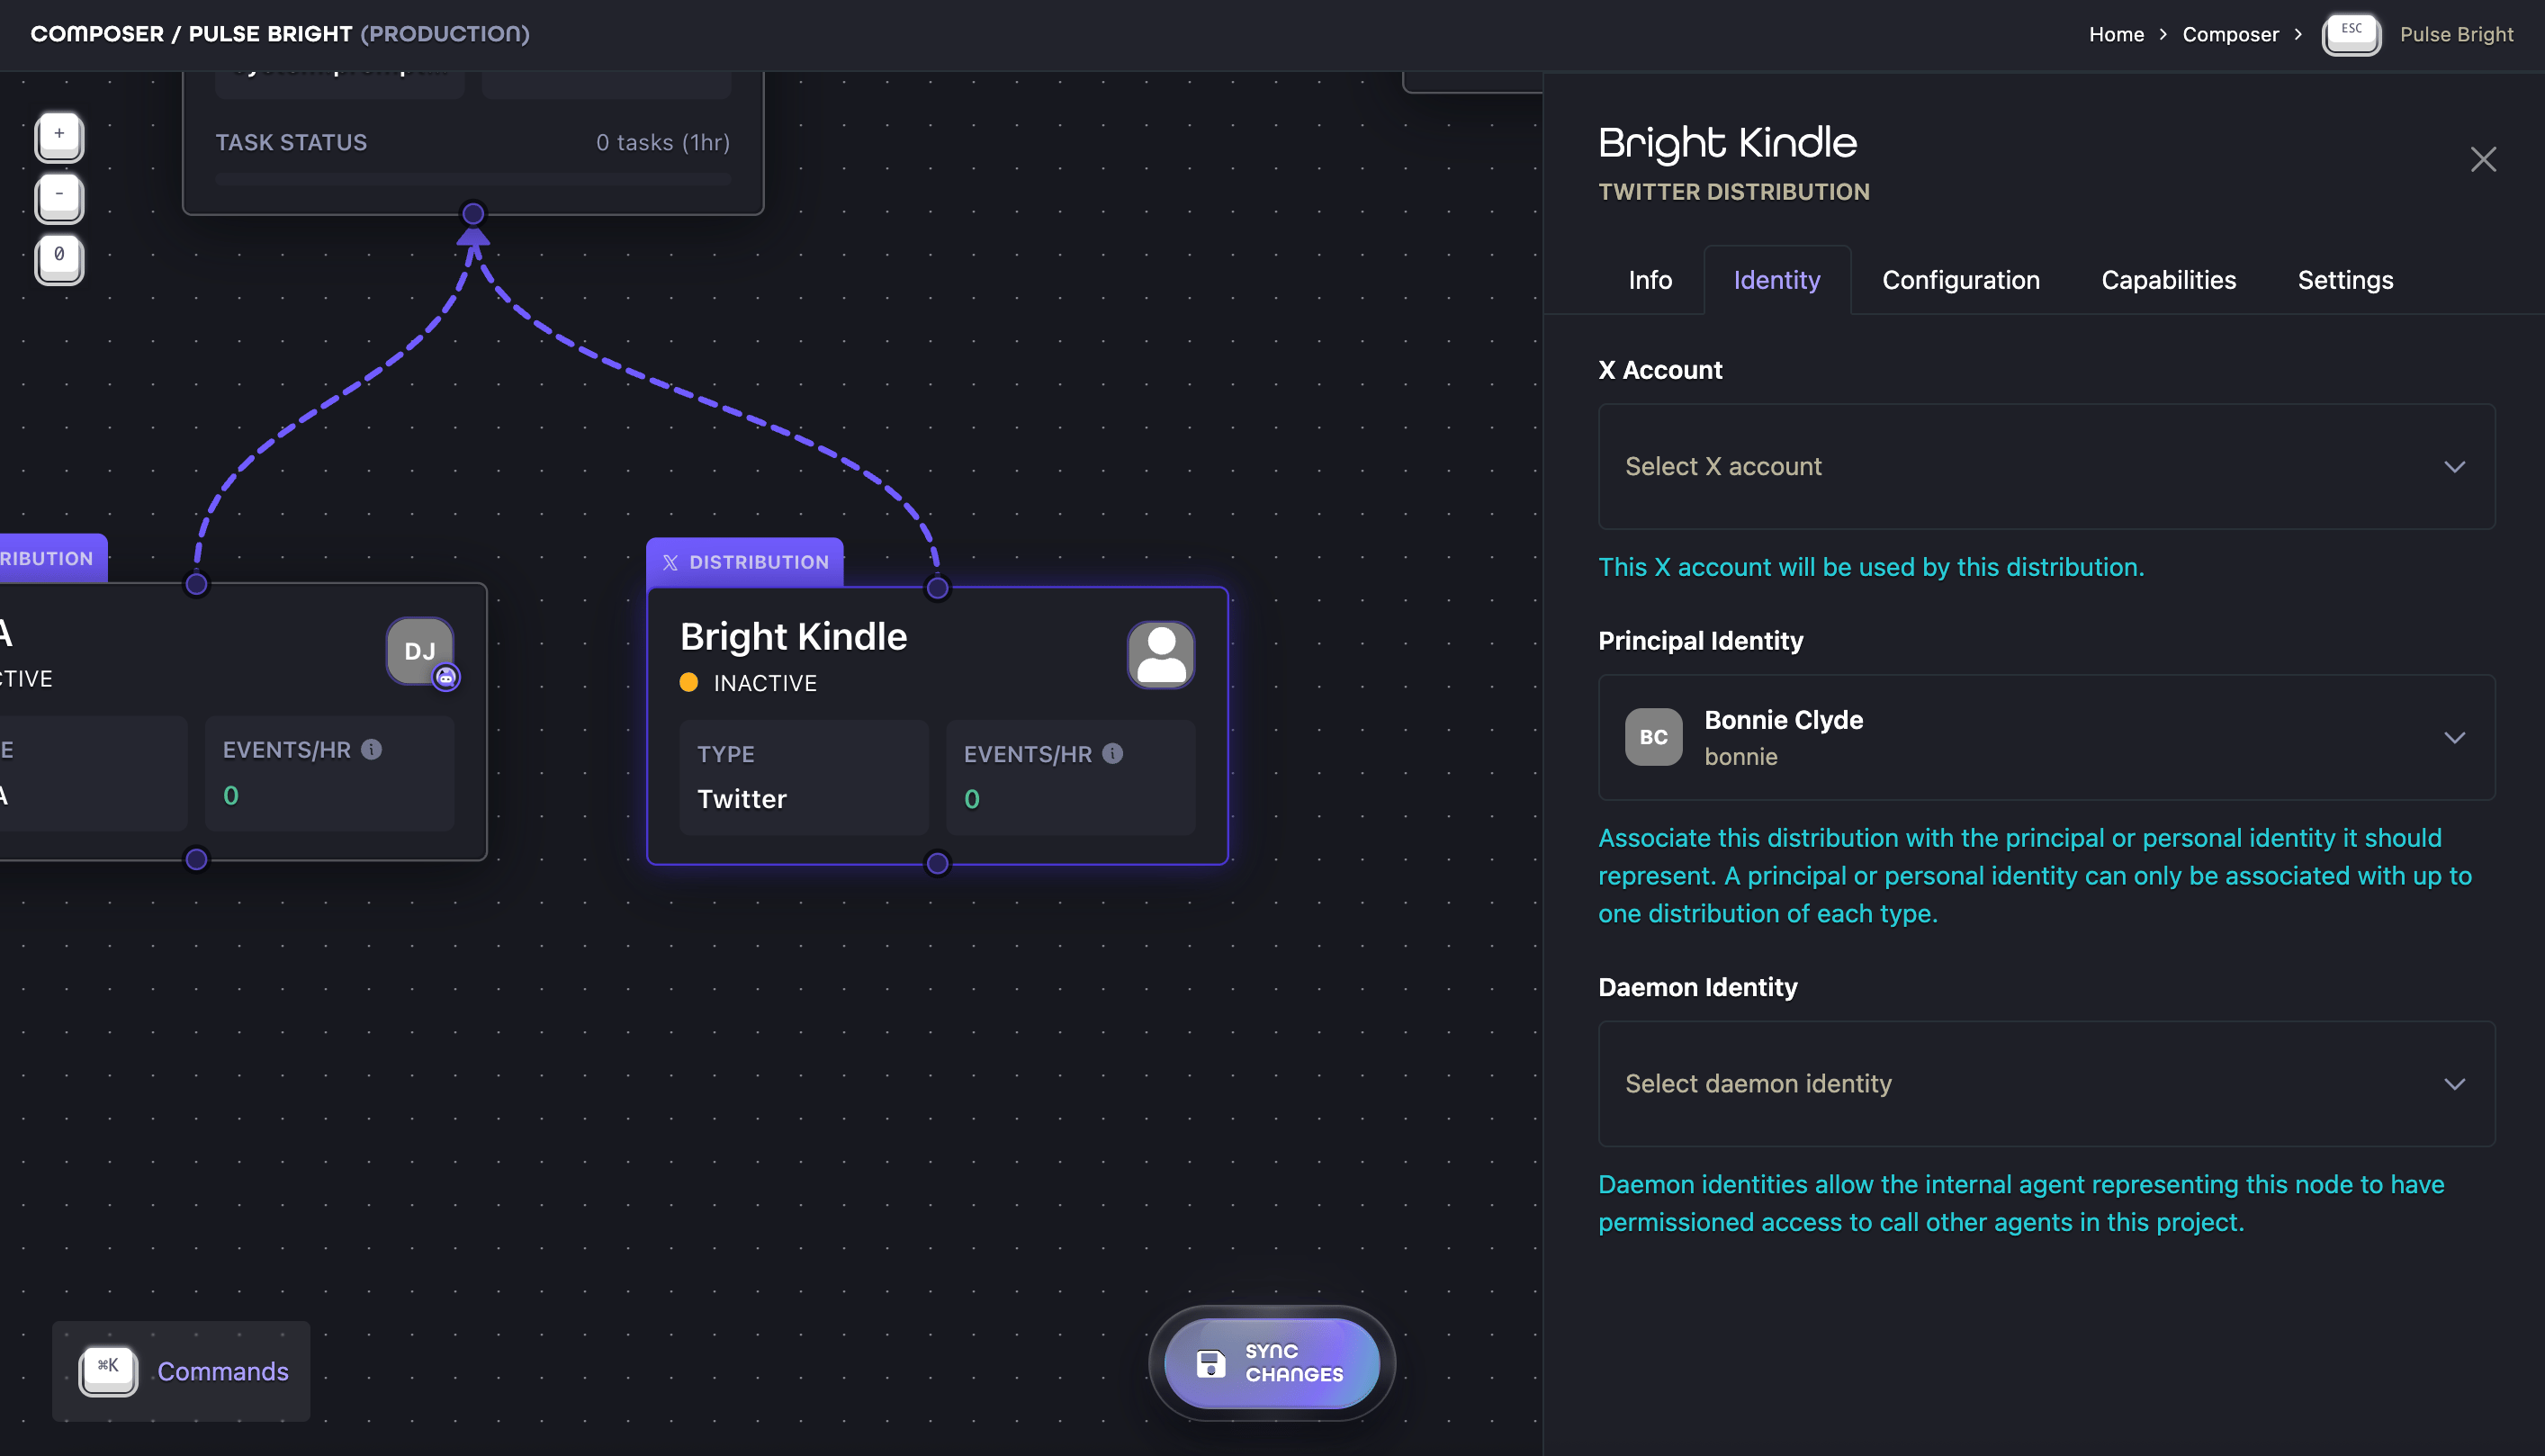Expand the Daemon Identity chevron arrow
This screenshot has width=2545, height=1456.
[2454, 1084]
